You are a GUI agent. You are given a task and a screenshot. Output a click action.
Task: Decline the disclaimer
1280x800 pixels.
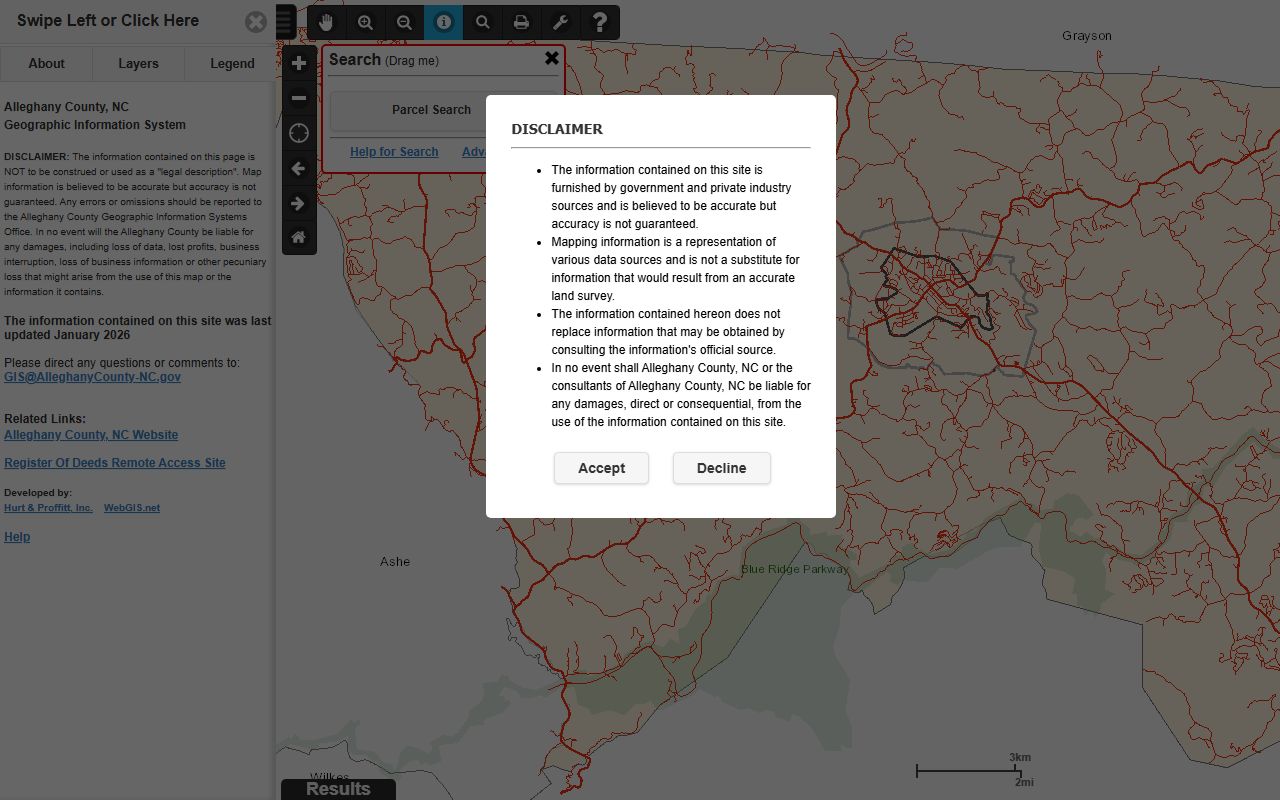[x=721, y=468]
